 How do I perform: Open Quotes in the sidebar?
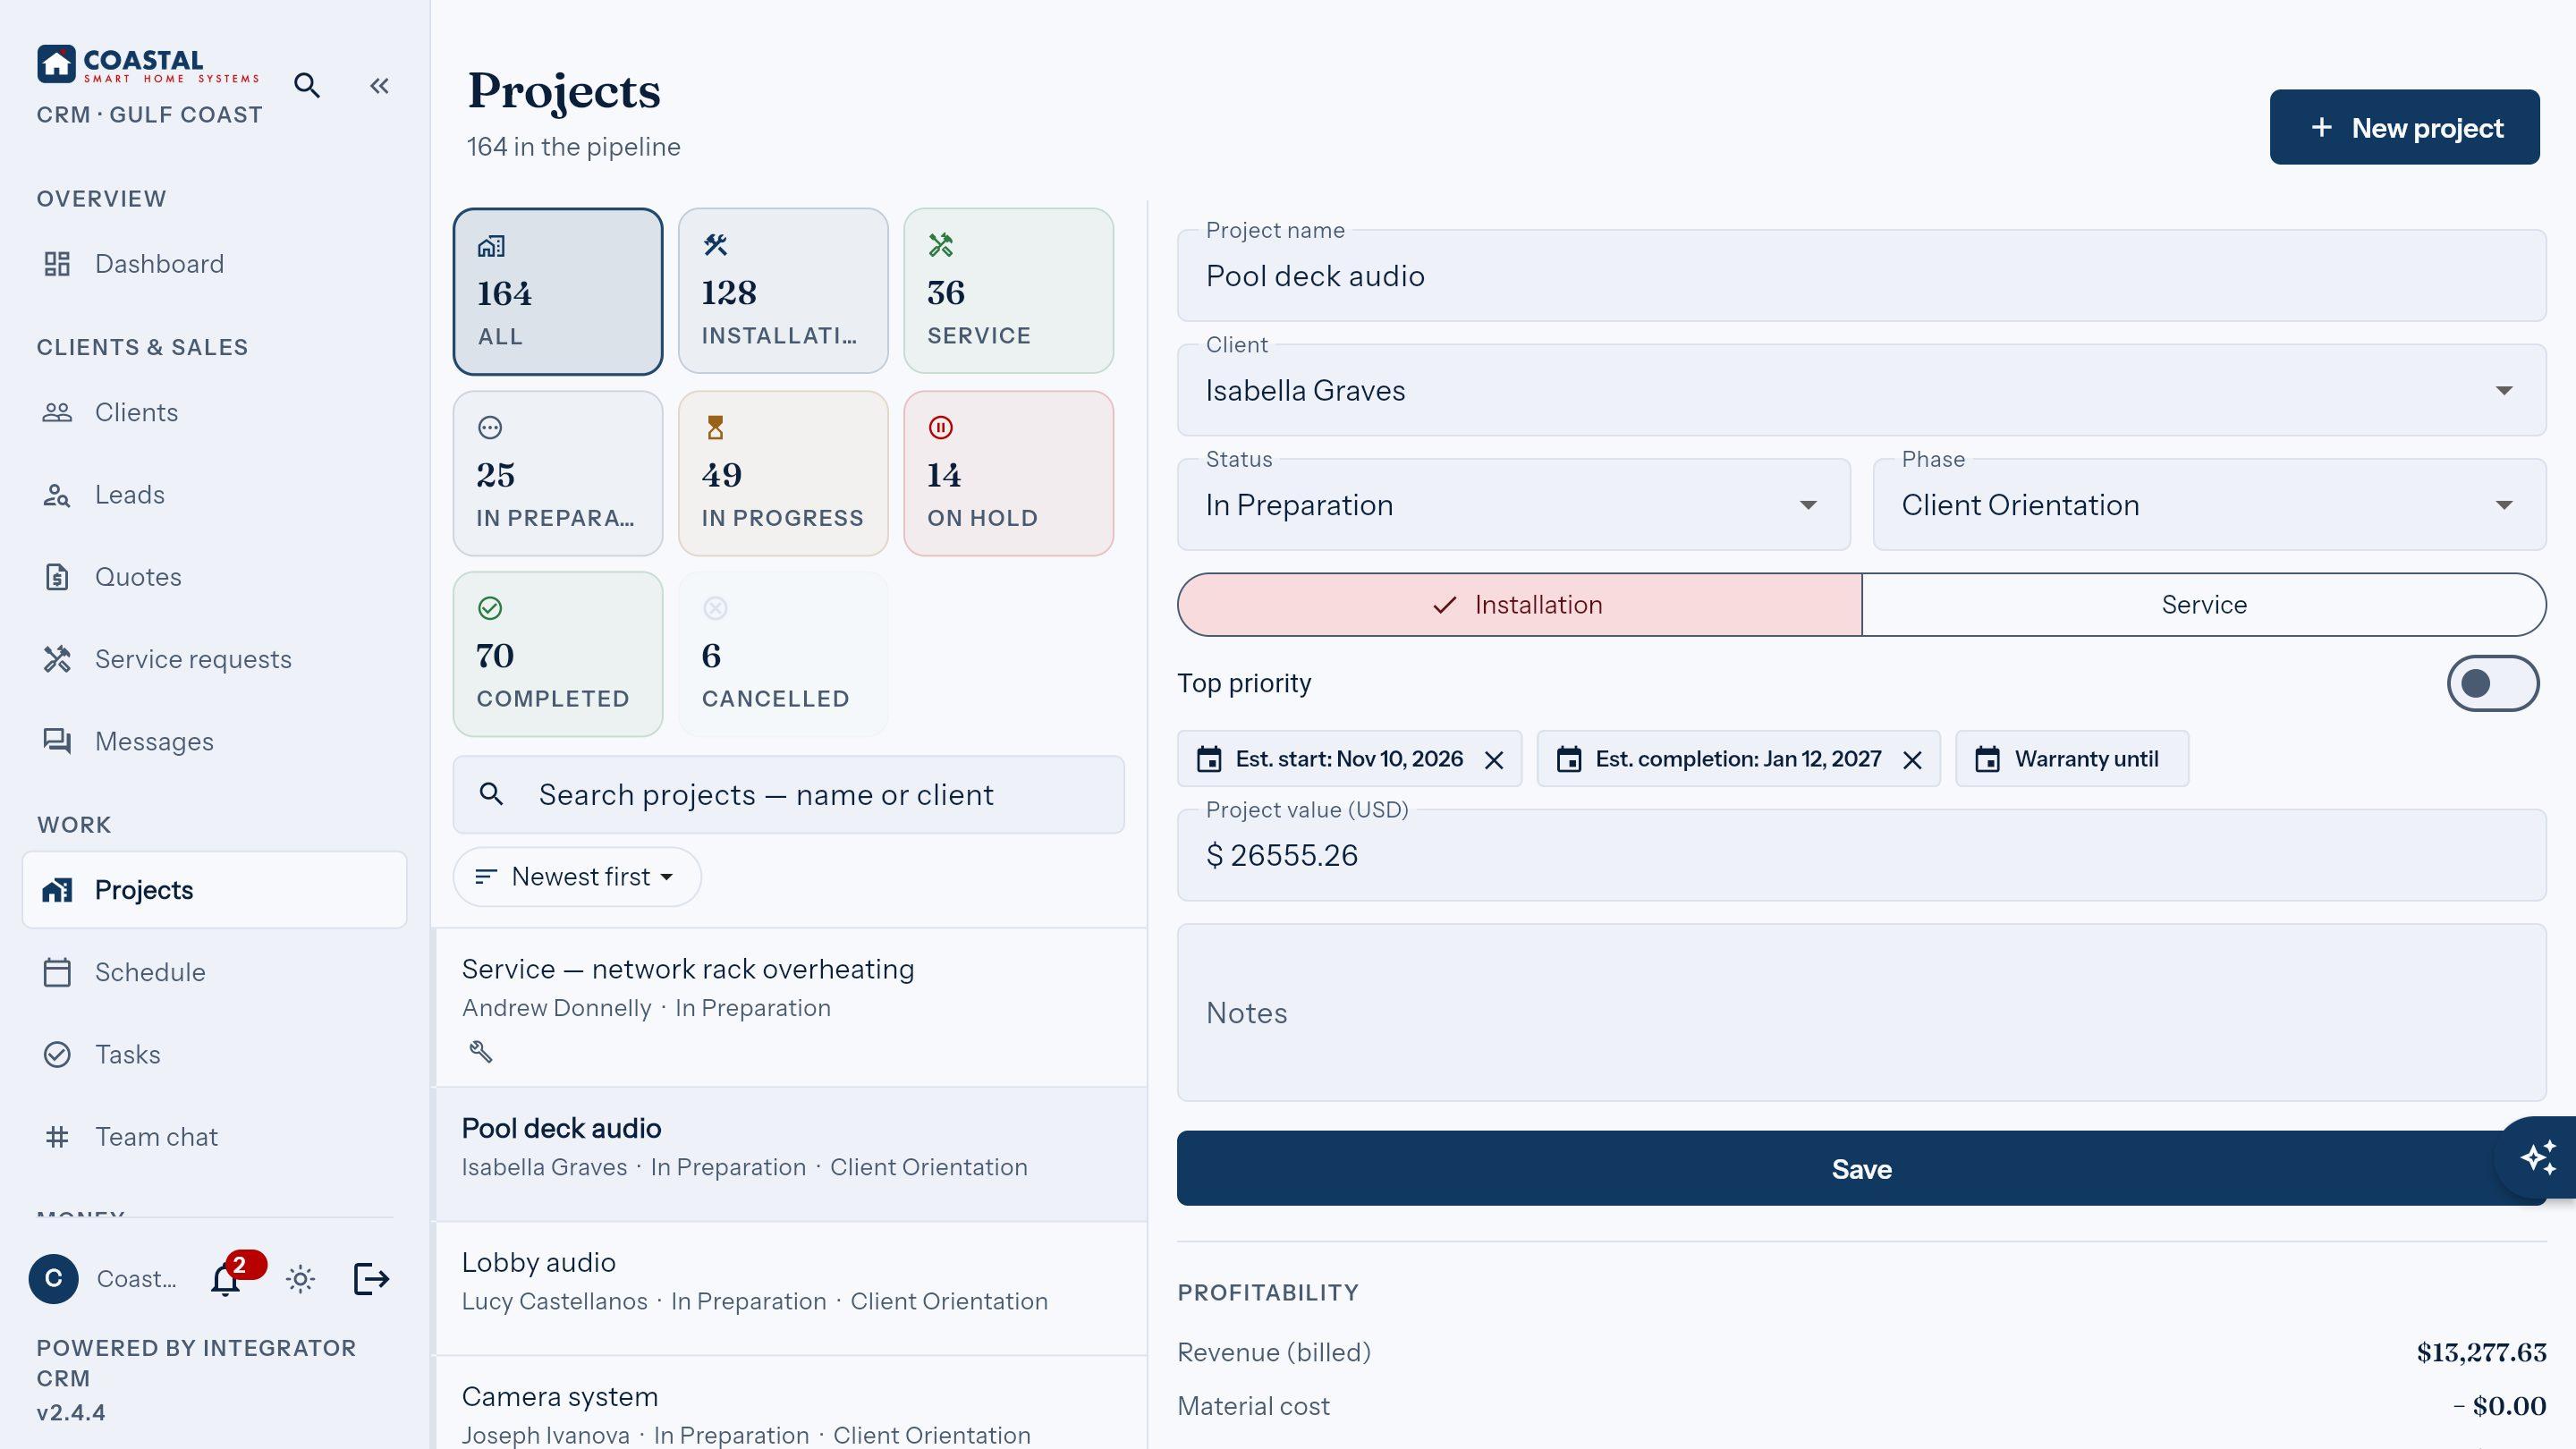[215, 577]
